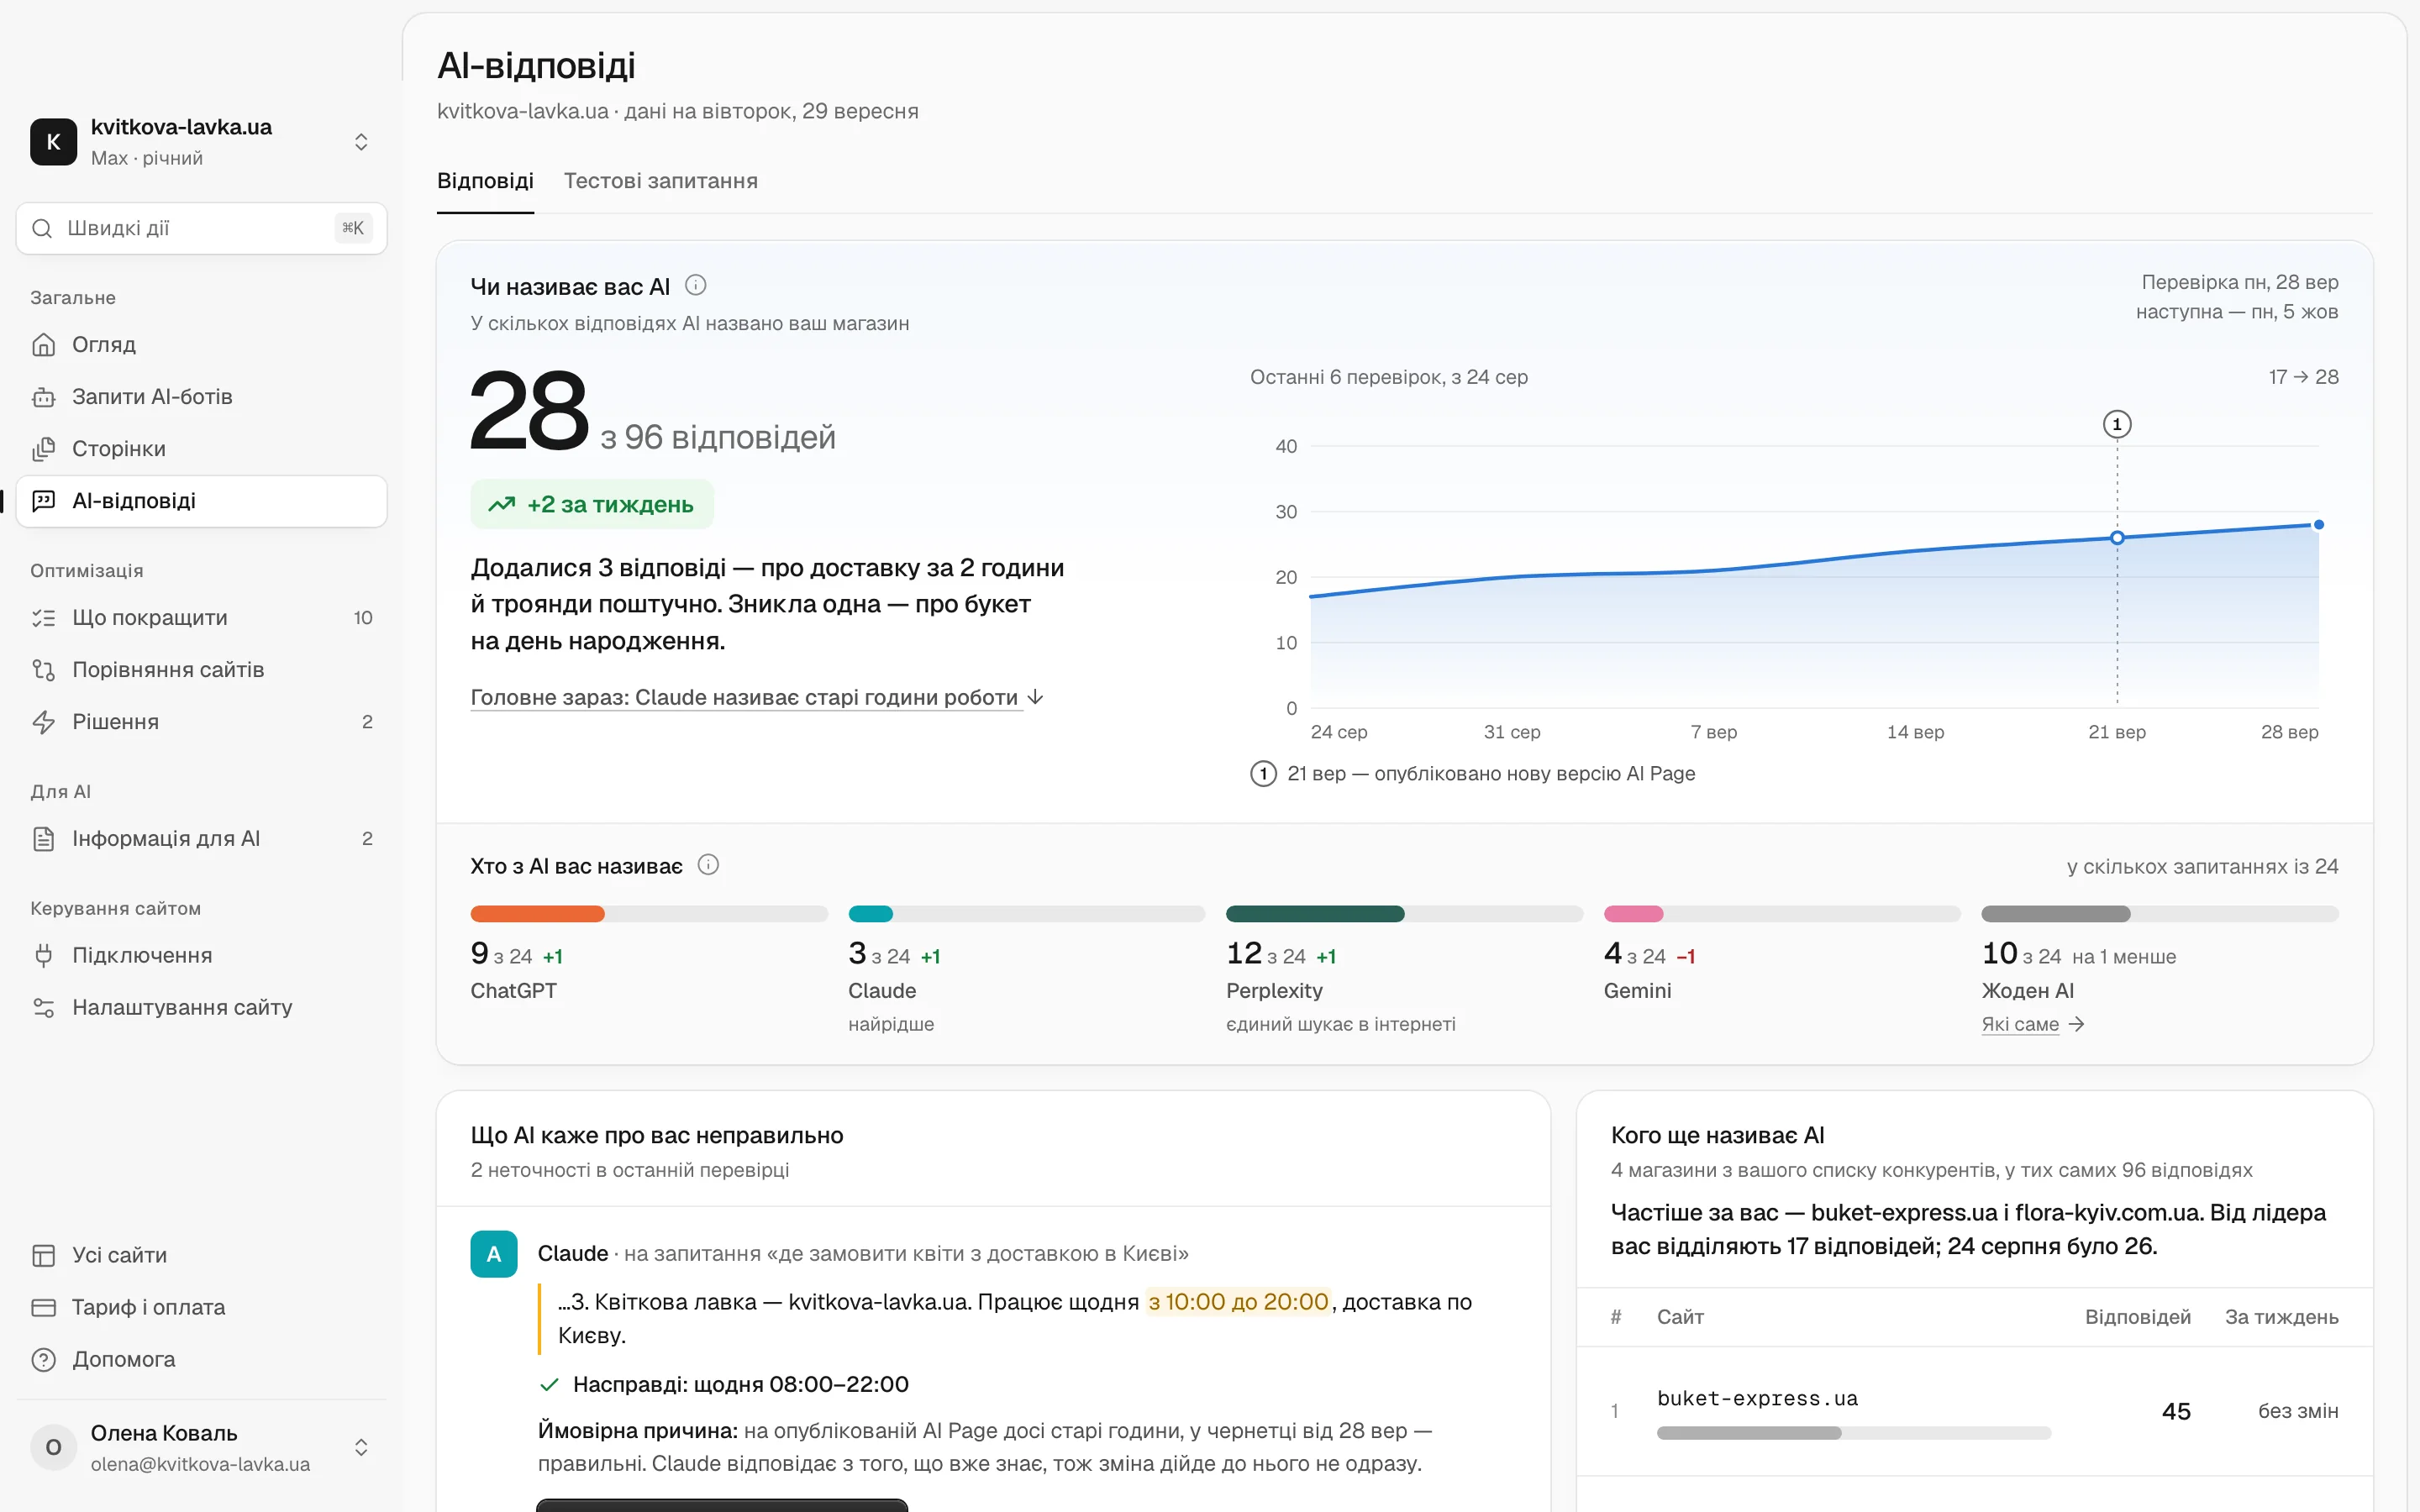Follow link about Claude naming old hours
This screenshot has width=2420, height=1512.
(757, 696)
